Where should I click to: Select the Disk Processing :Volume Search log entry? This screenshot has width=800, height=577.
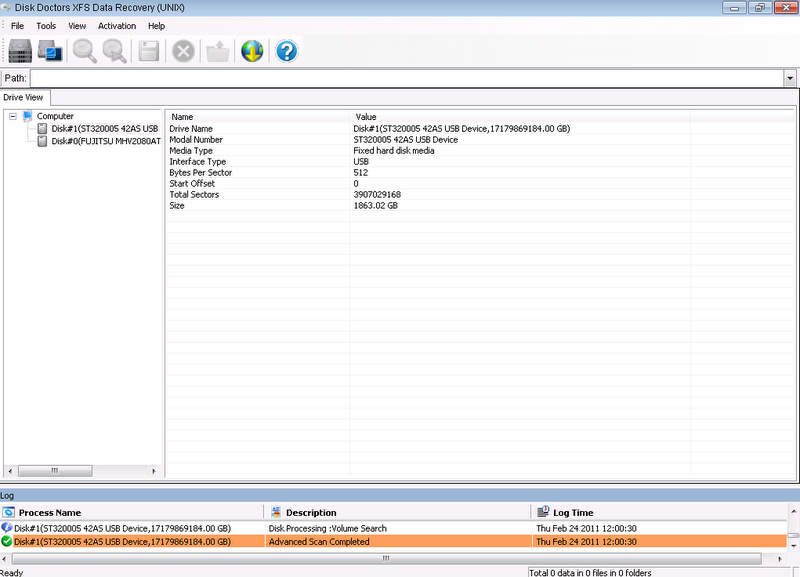click(x=393, y=528)
